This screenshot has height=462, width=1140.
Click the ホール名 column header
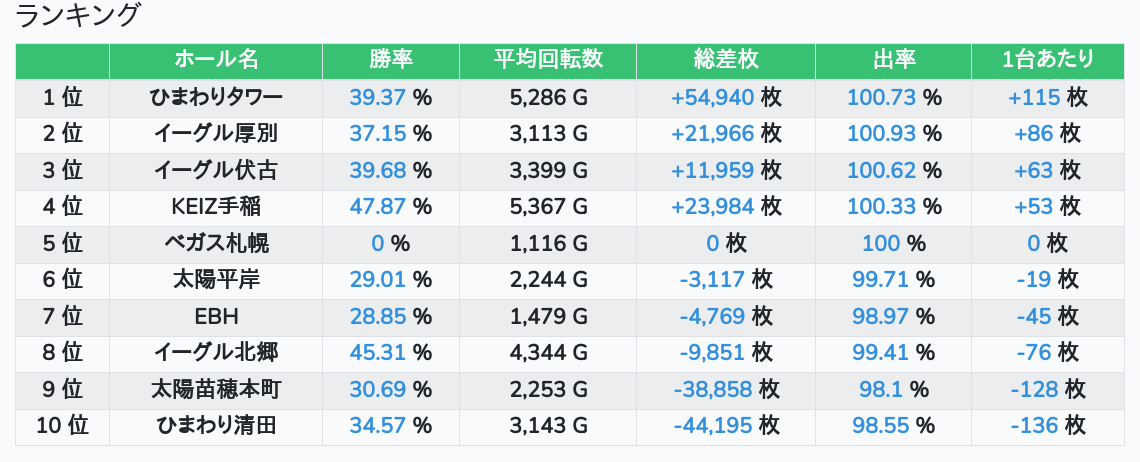[x=216, y=60]
